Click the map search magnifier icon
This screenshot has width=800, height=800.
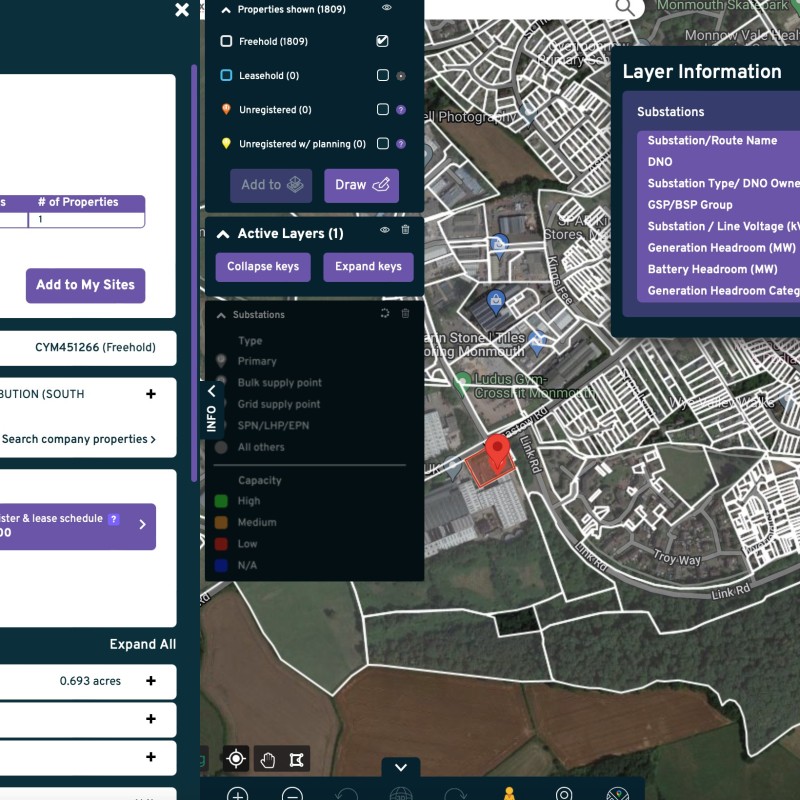click(625, 7)
